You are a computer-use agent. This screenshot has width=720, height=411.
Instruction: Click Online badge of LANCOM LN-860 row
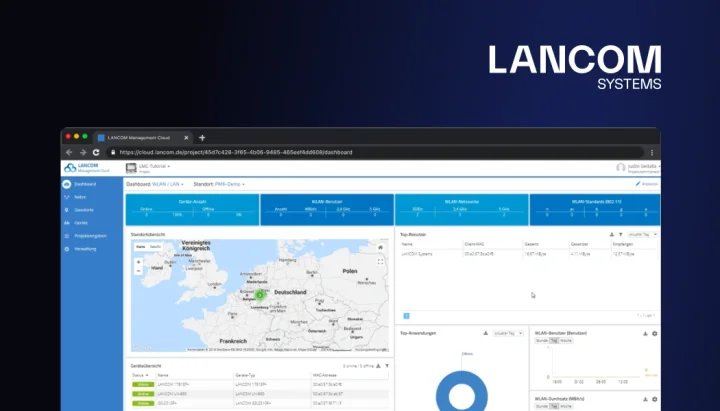tap(143, 394)
